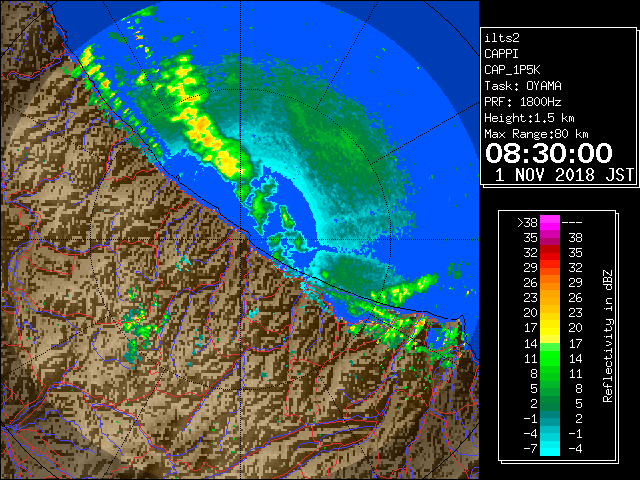
Task: Click the 'PRF: 1800Hz' text
Action: pyautogui.click(x=523, y=102)
